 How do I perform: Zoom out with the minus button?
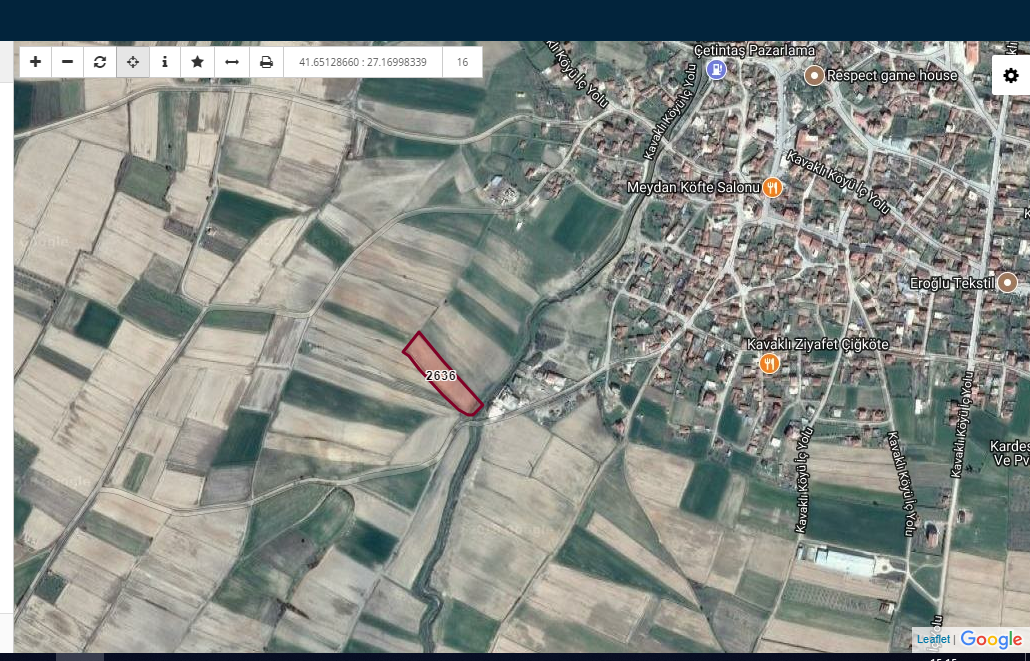[x=68, y=62]
